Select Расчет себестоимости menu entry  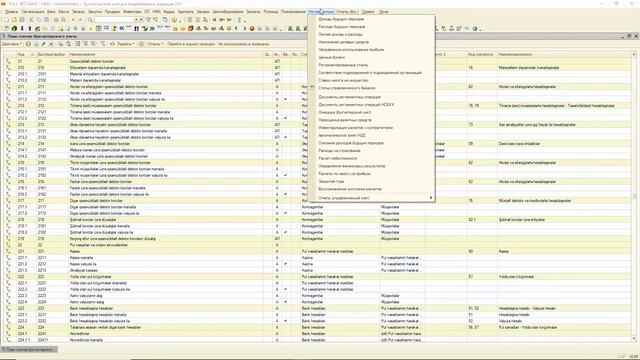(x=338, y=158)
